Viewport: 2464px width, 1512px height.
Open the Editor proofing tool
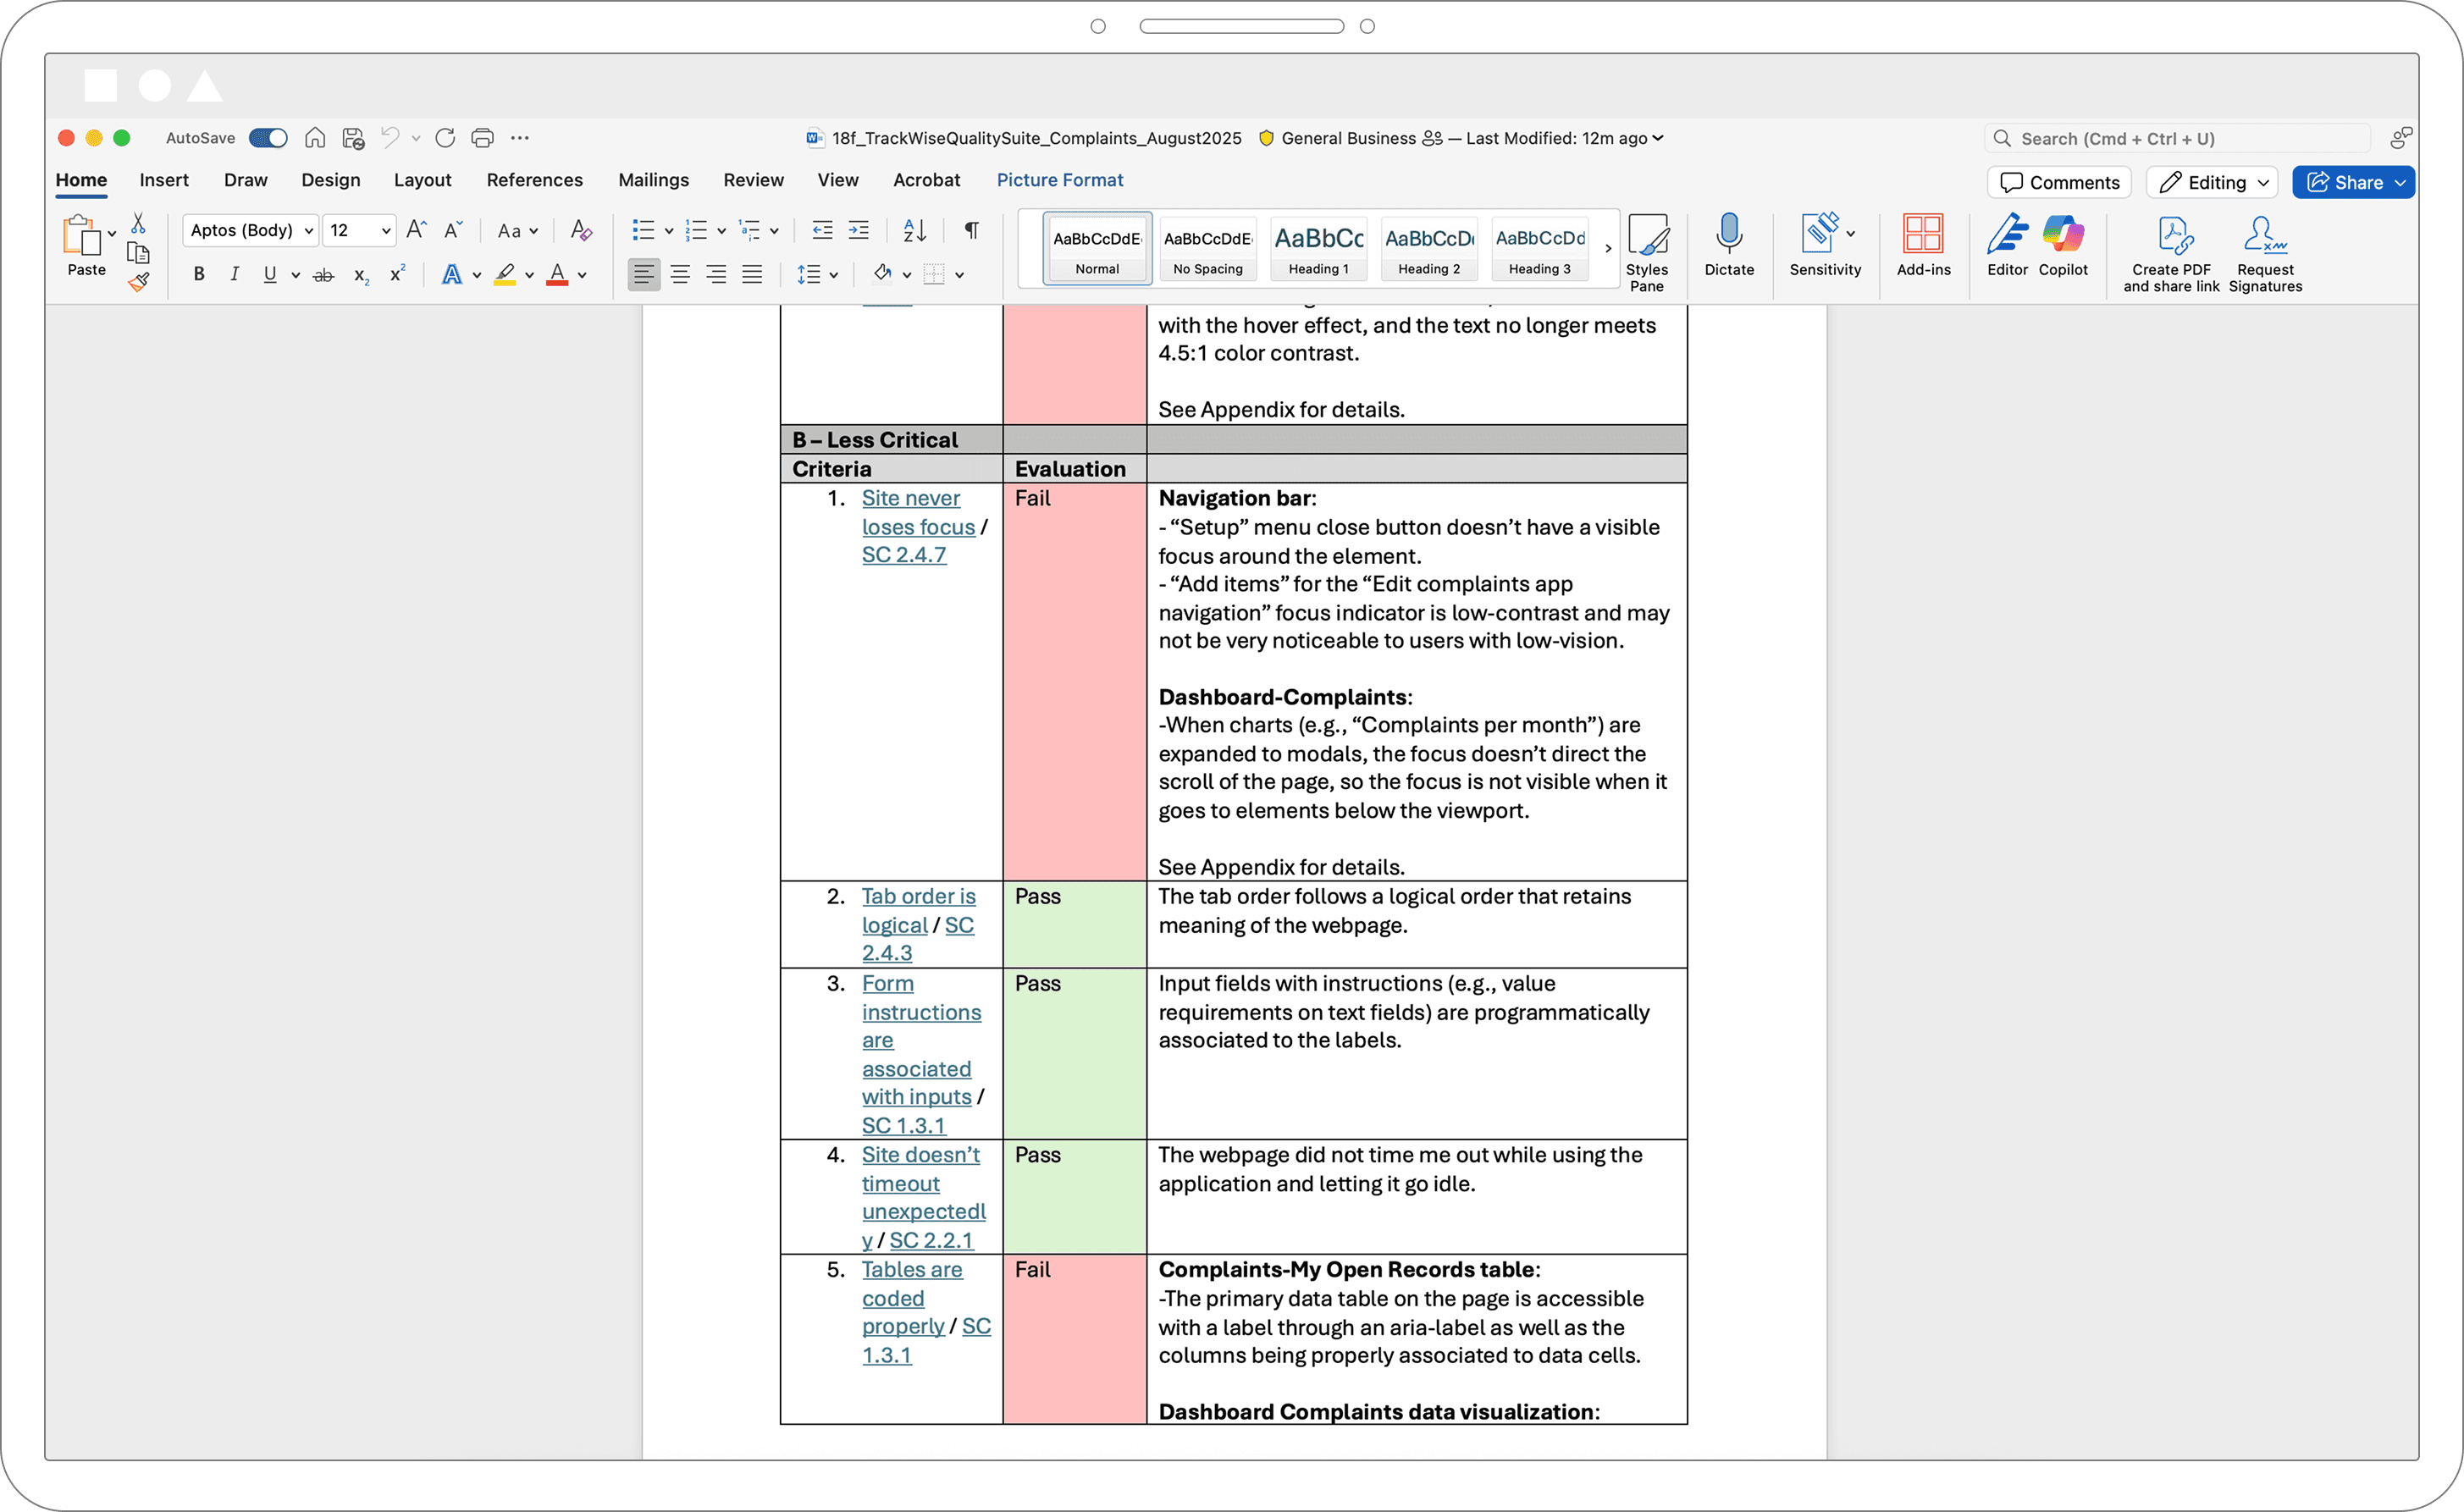(2007, 245)
